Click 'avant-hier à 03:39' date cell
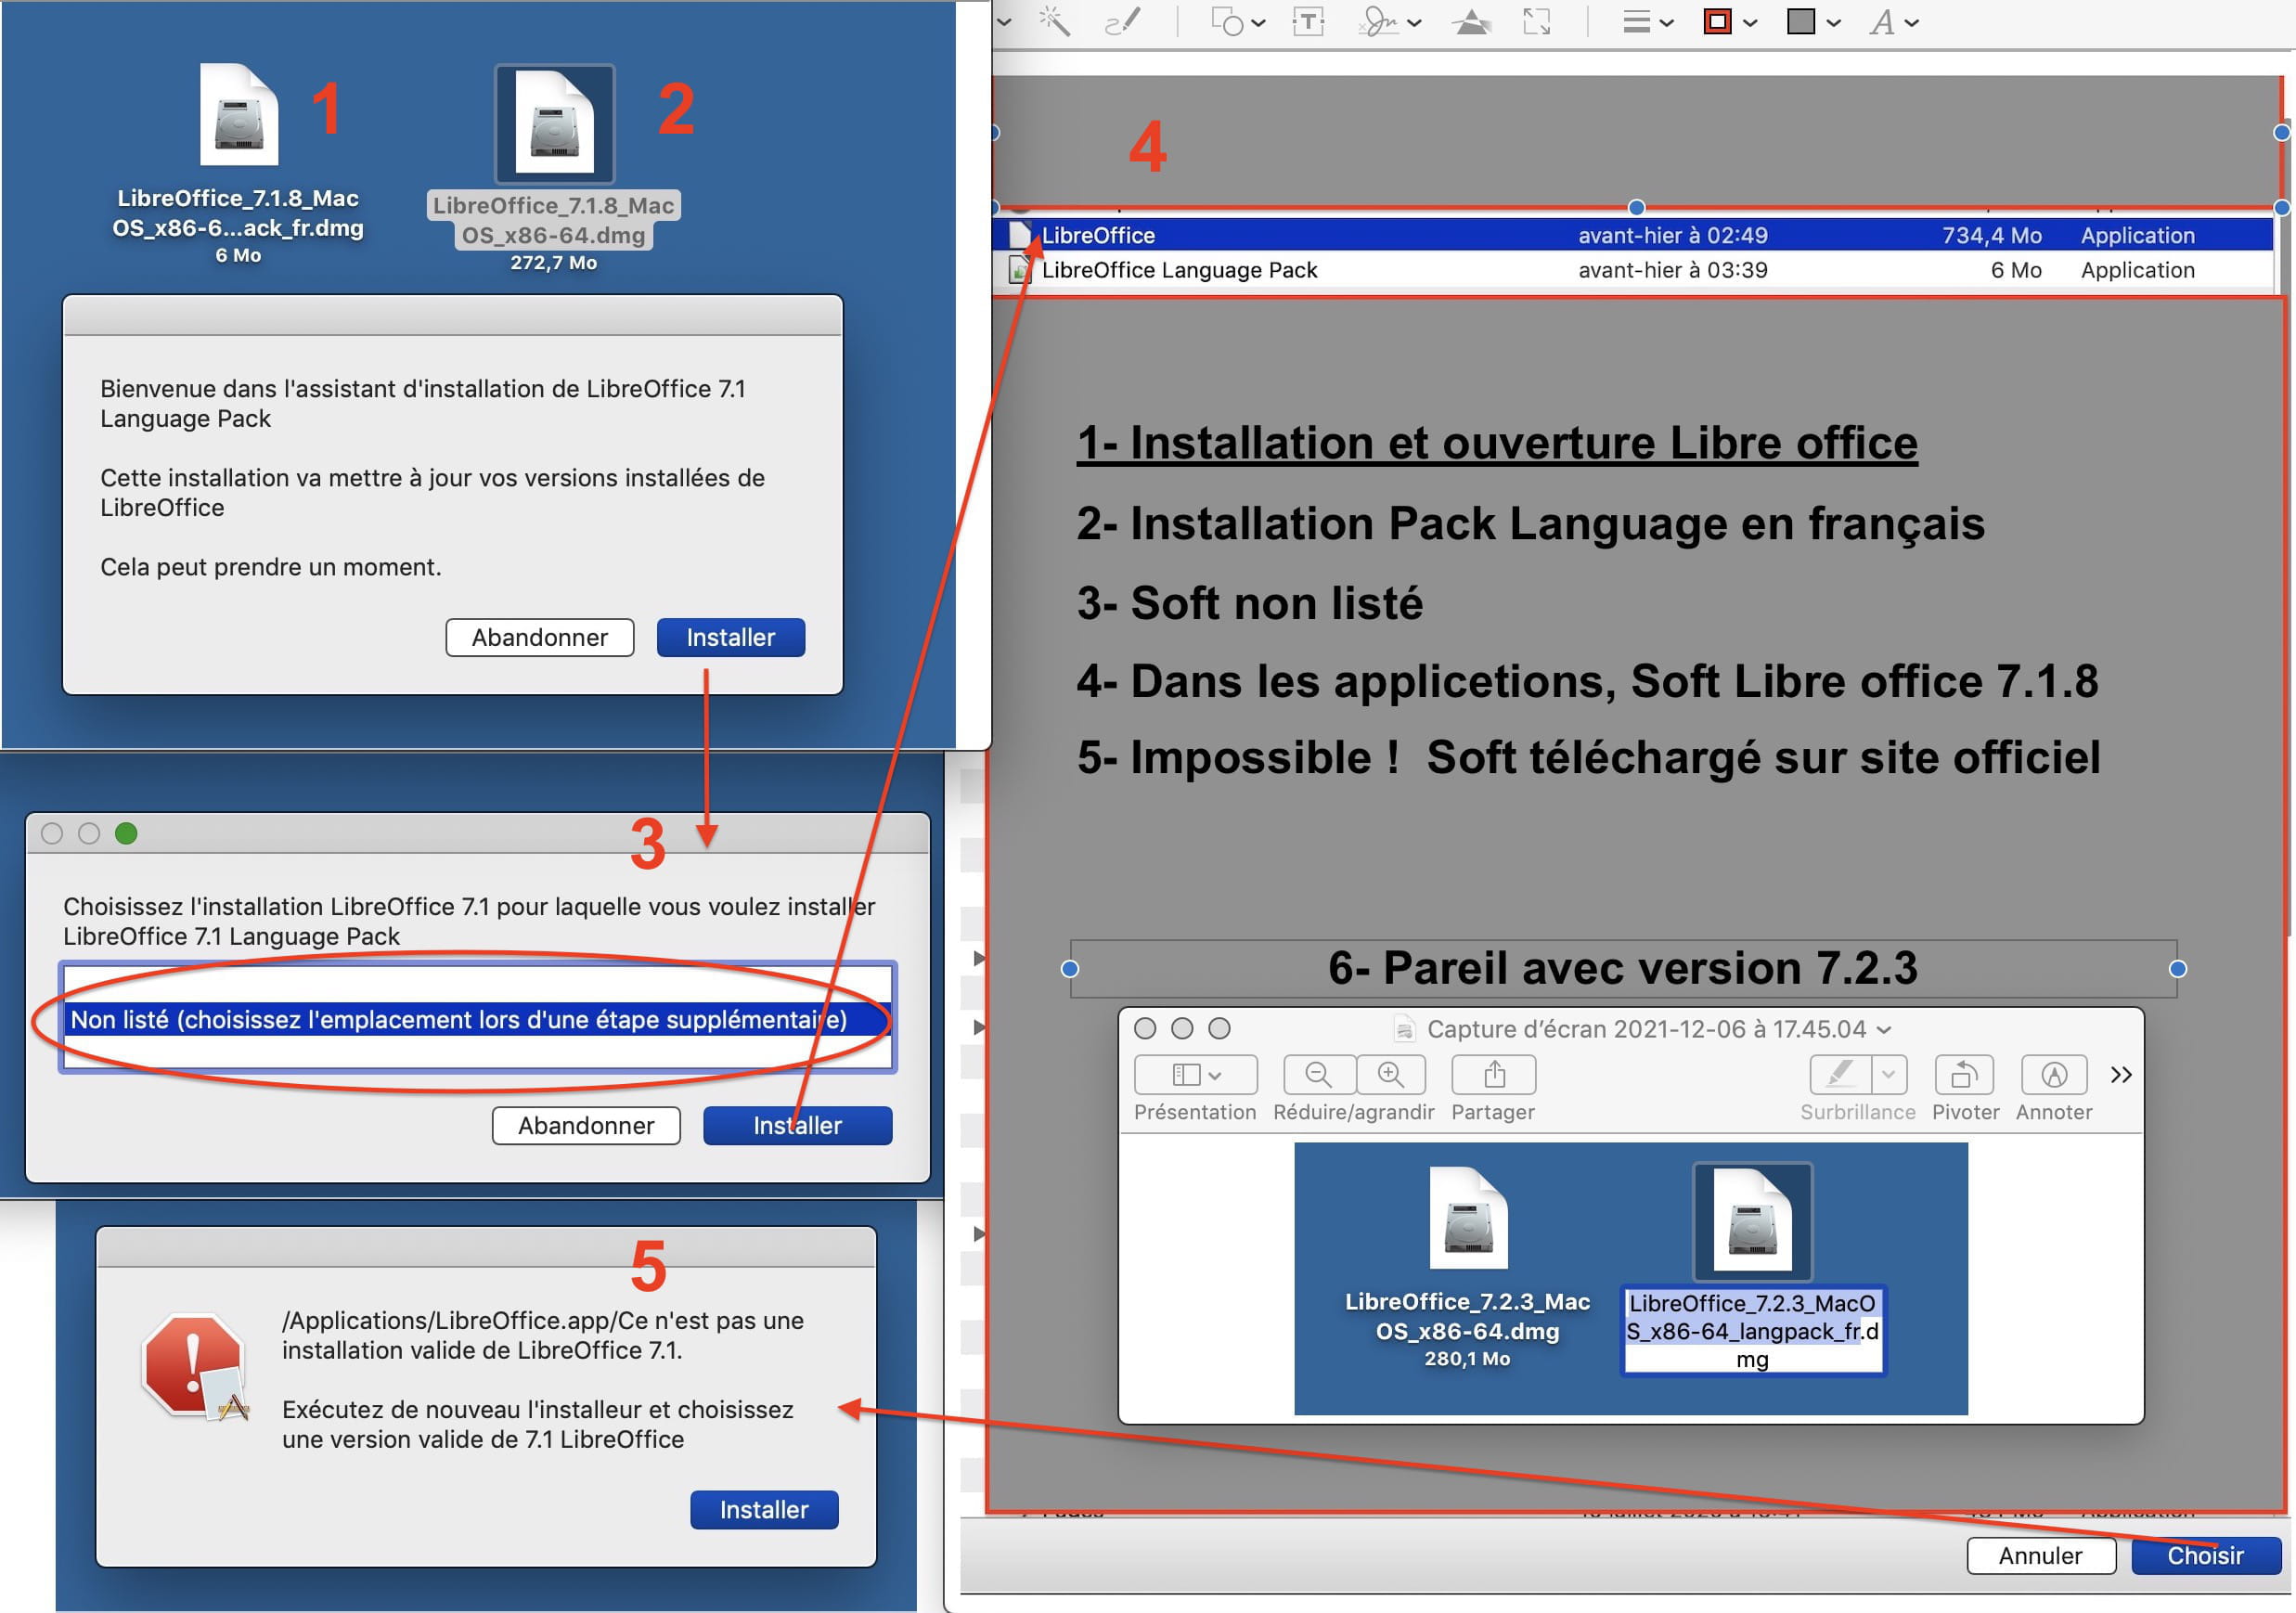Screen dimensions: 2296x1613 pos(1672,270)
